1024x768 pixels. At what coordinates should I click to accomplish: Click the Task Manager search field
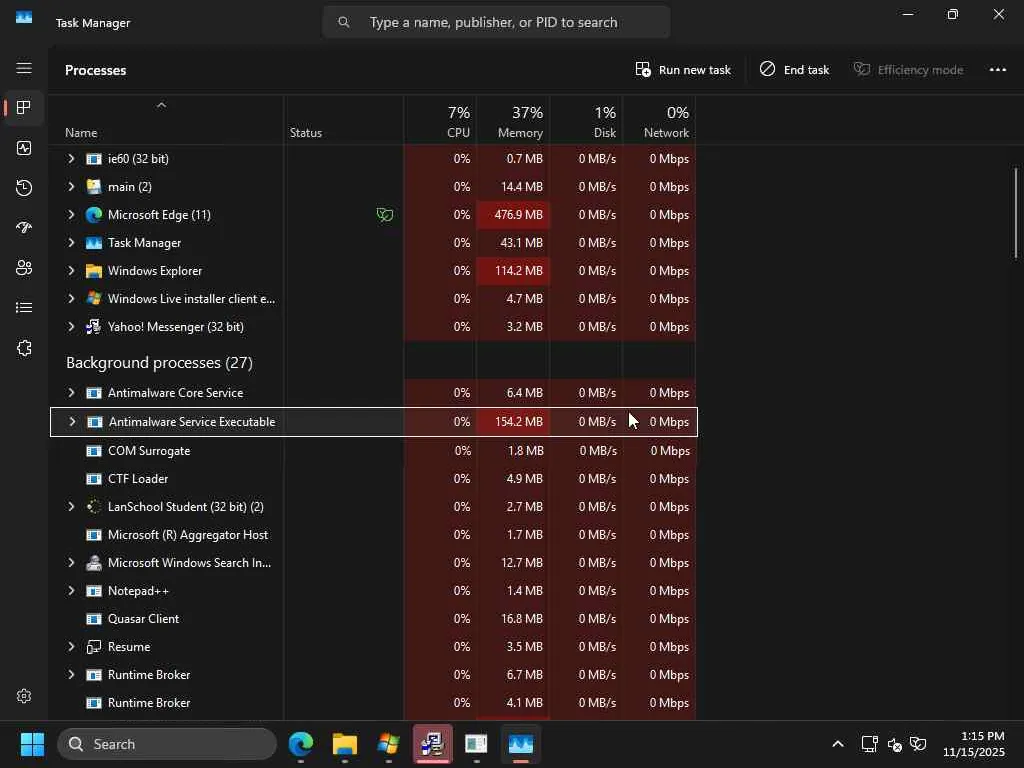click(x=496, y=22)
